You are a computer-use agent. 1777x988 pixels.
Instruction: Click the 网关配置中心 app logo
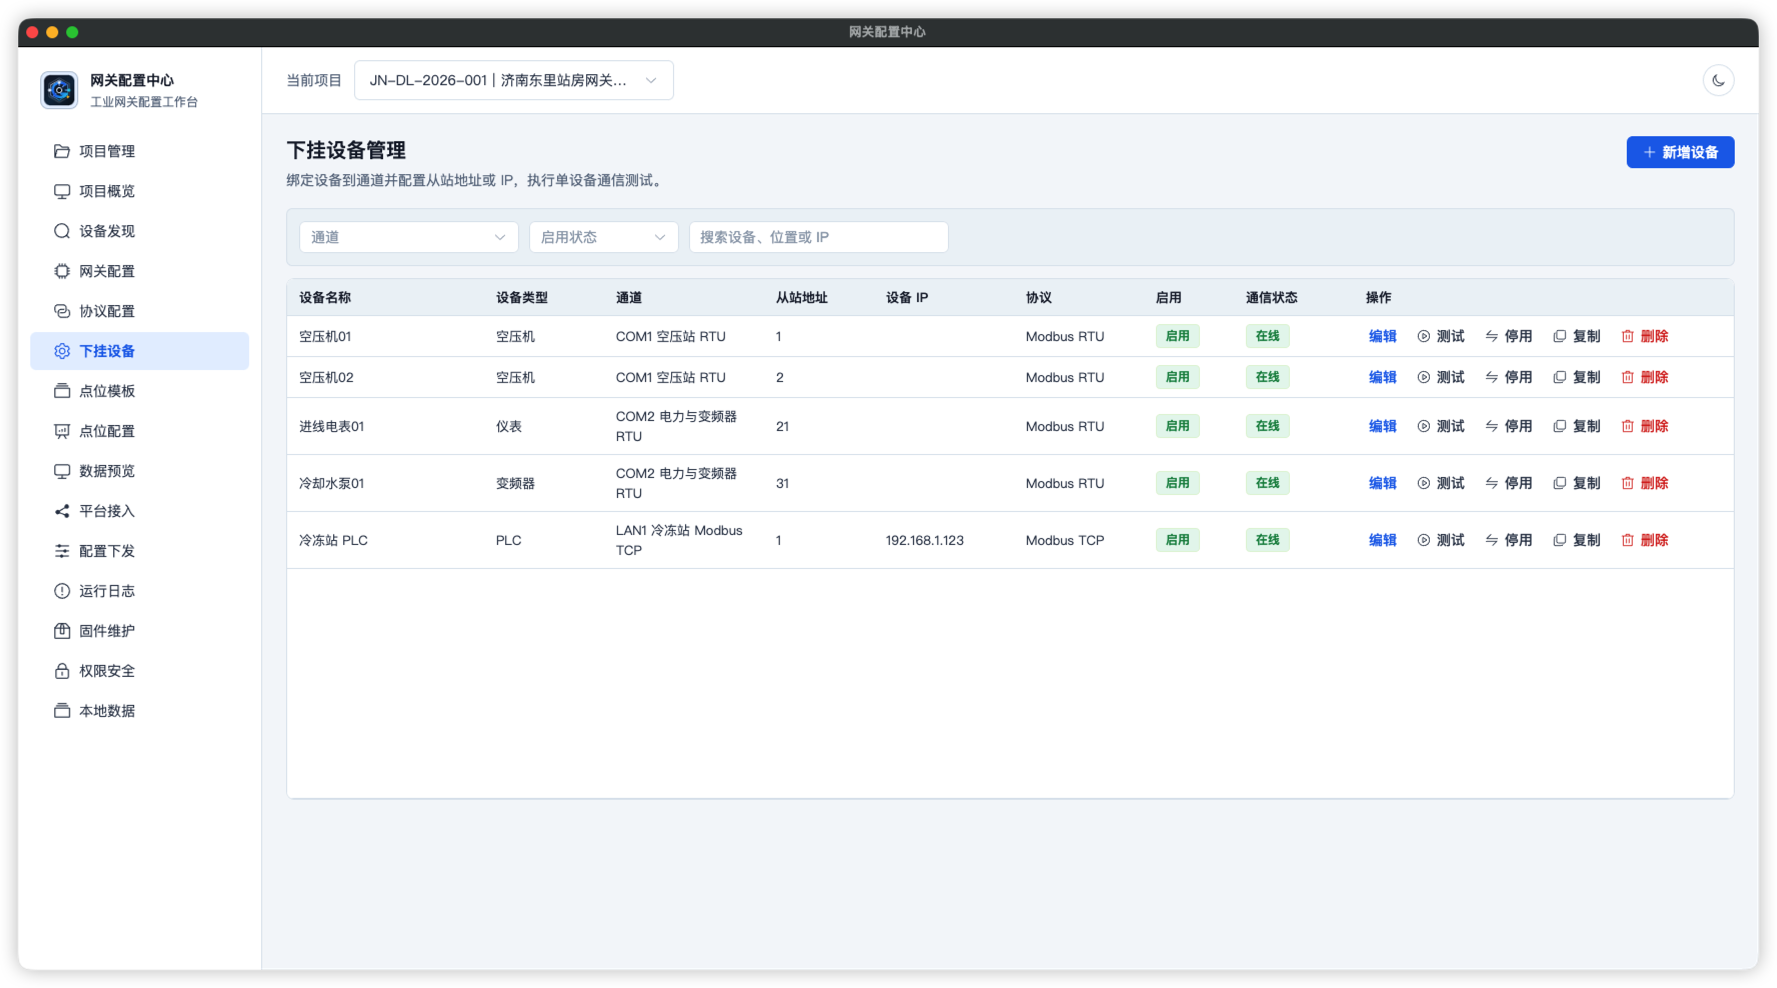click(59, 90)
